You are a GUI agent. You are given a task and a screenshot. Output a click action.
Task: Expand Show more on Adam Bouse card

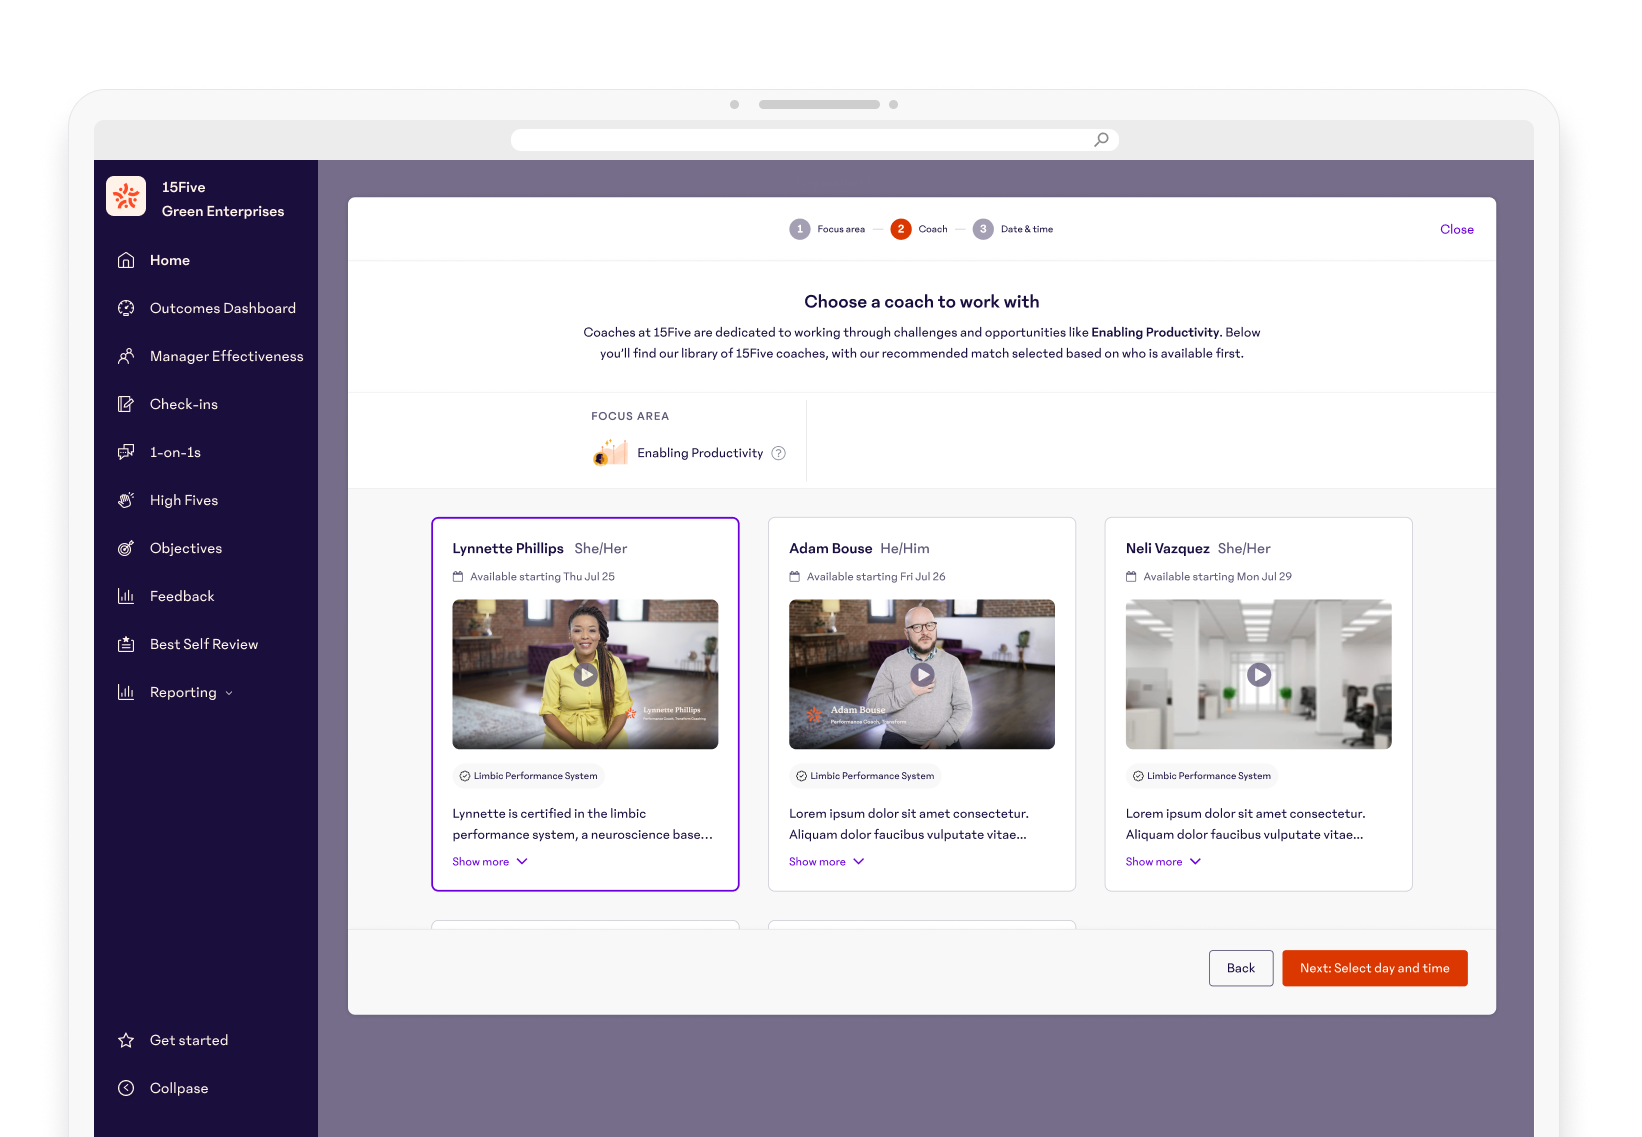(827, 862)
